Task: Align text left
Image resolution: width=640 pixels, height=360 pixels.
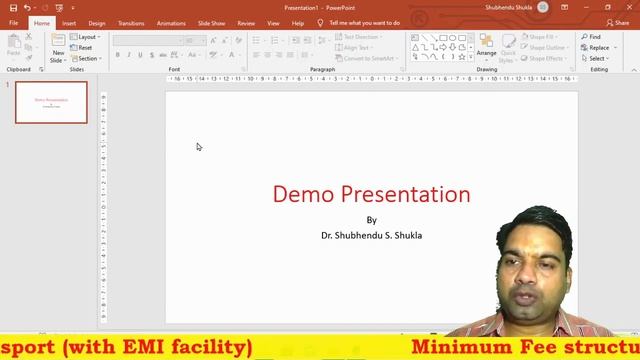Action: (256, 55)
